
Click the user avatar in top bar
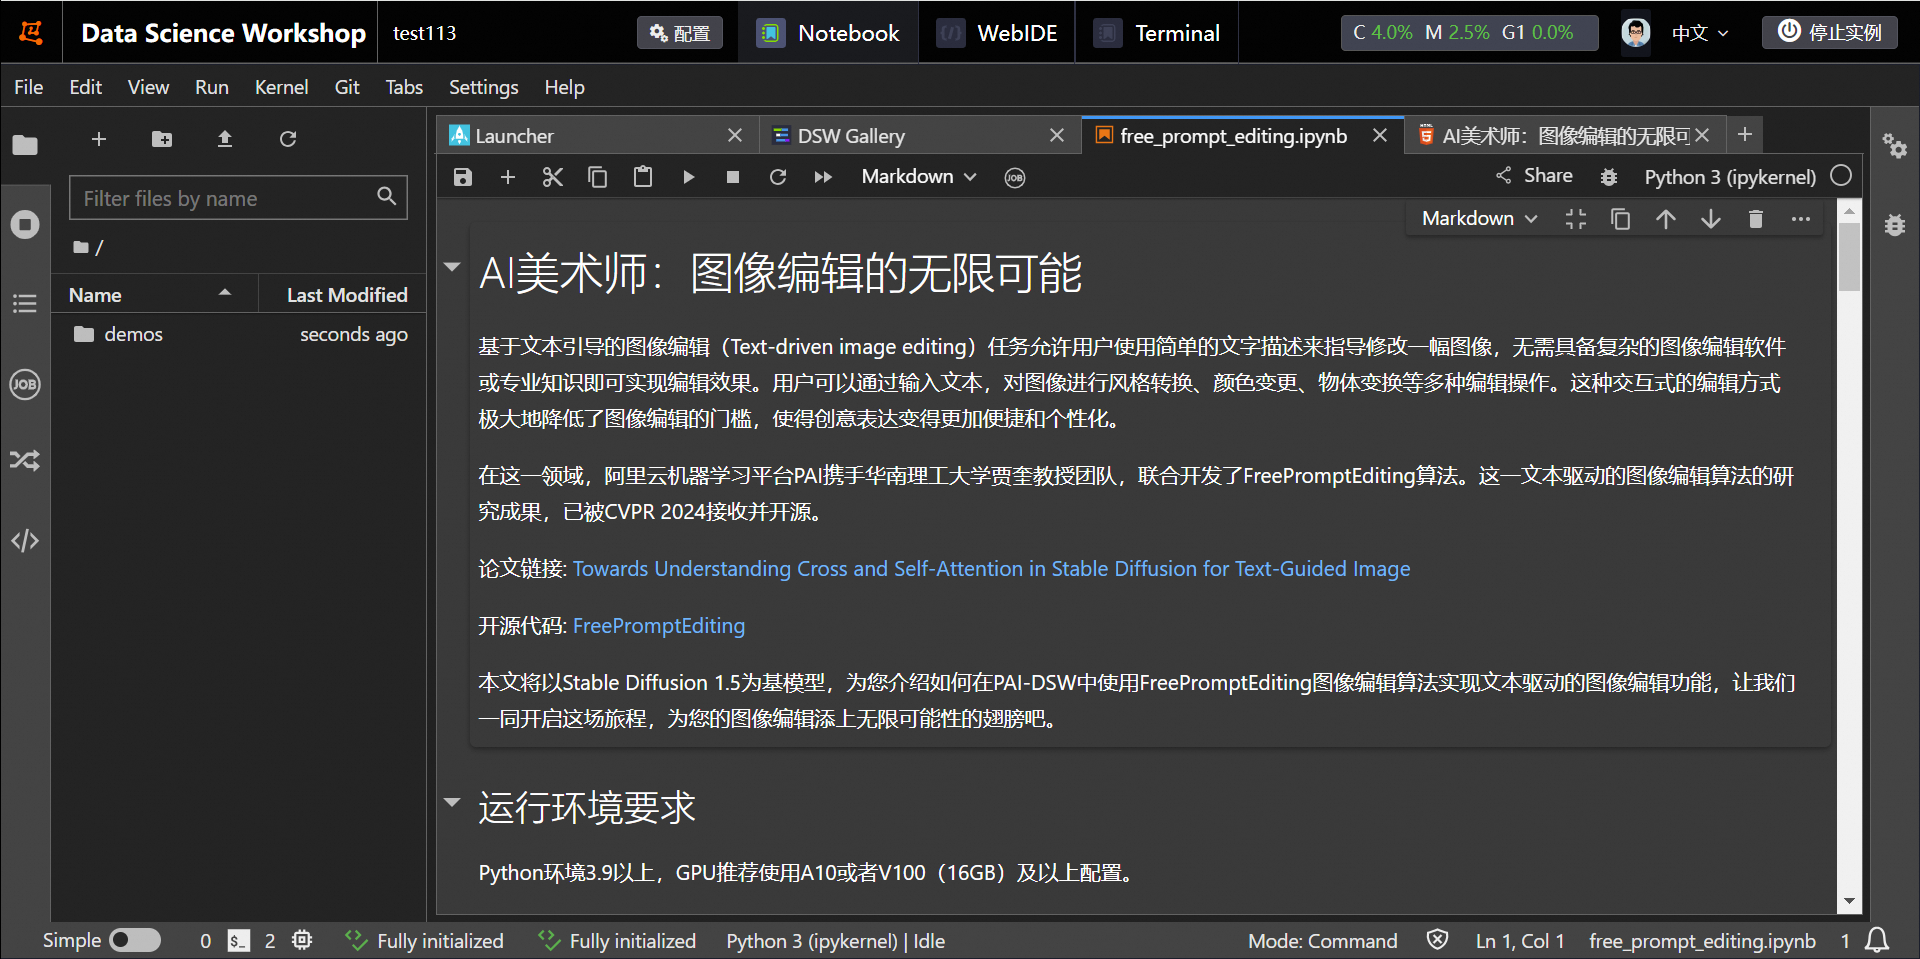click(1636, 33)
